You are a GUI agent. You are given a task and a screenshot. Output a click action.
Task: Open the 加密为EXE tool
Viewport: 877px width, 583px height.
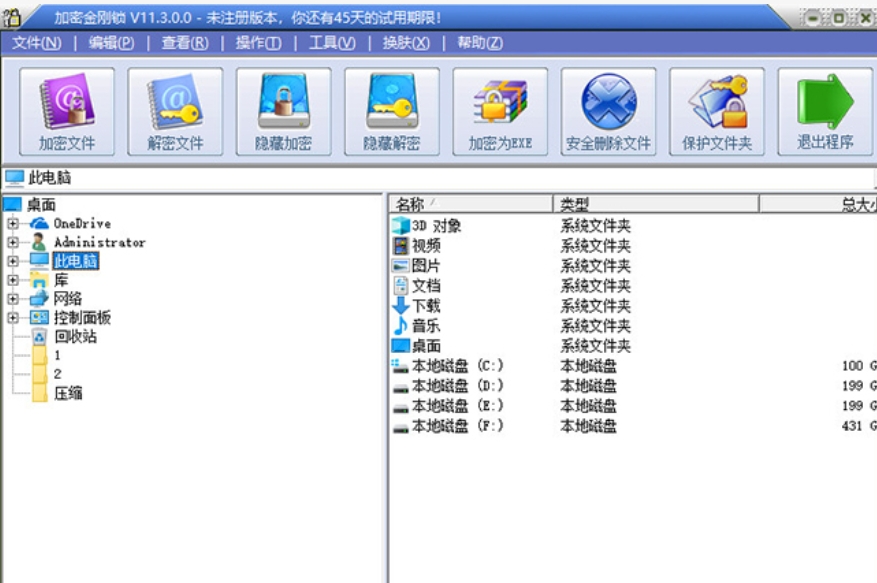(500, 111)
